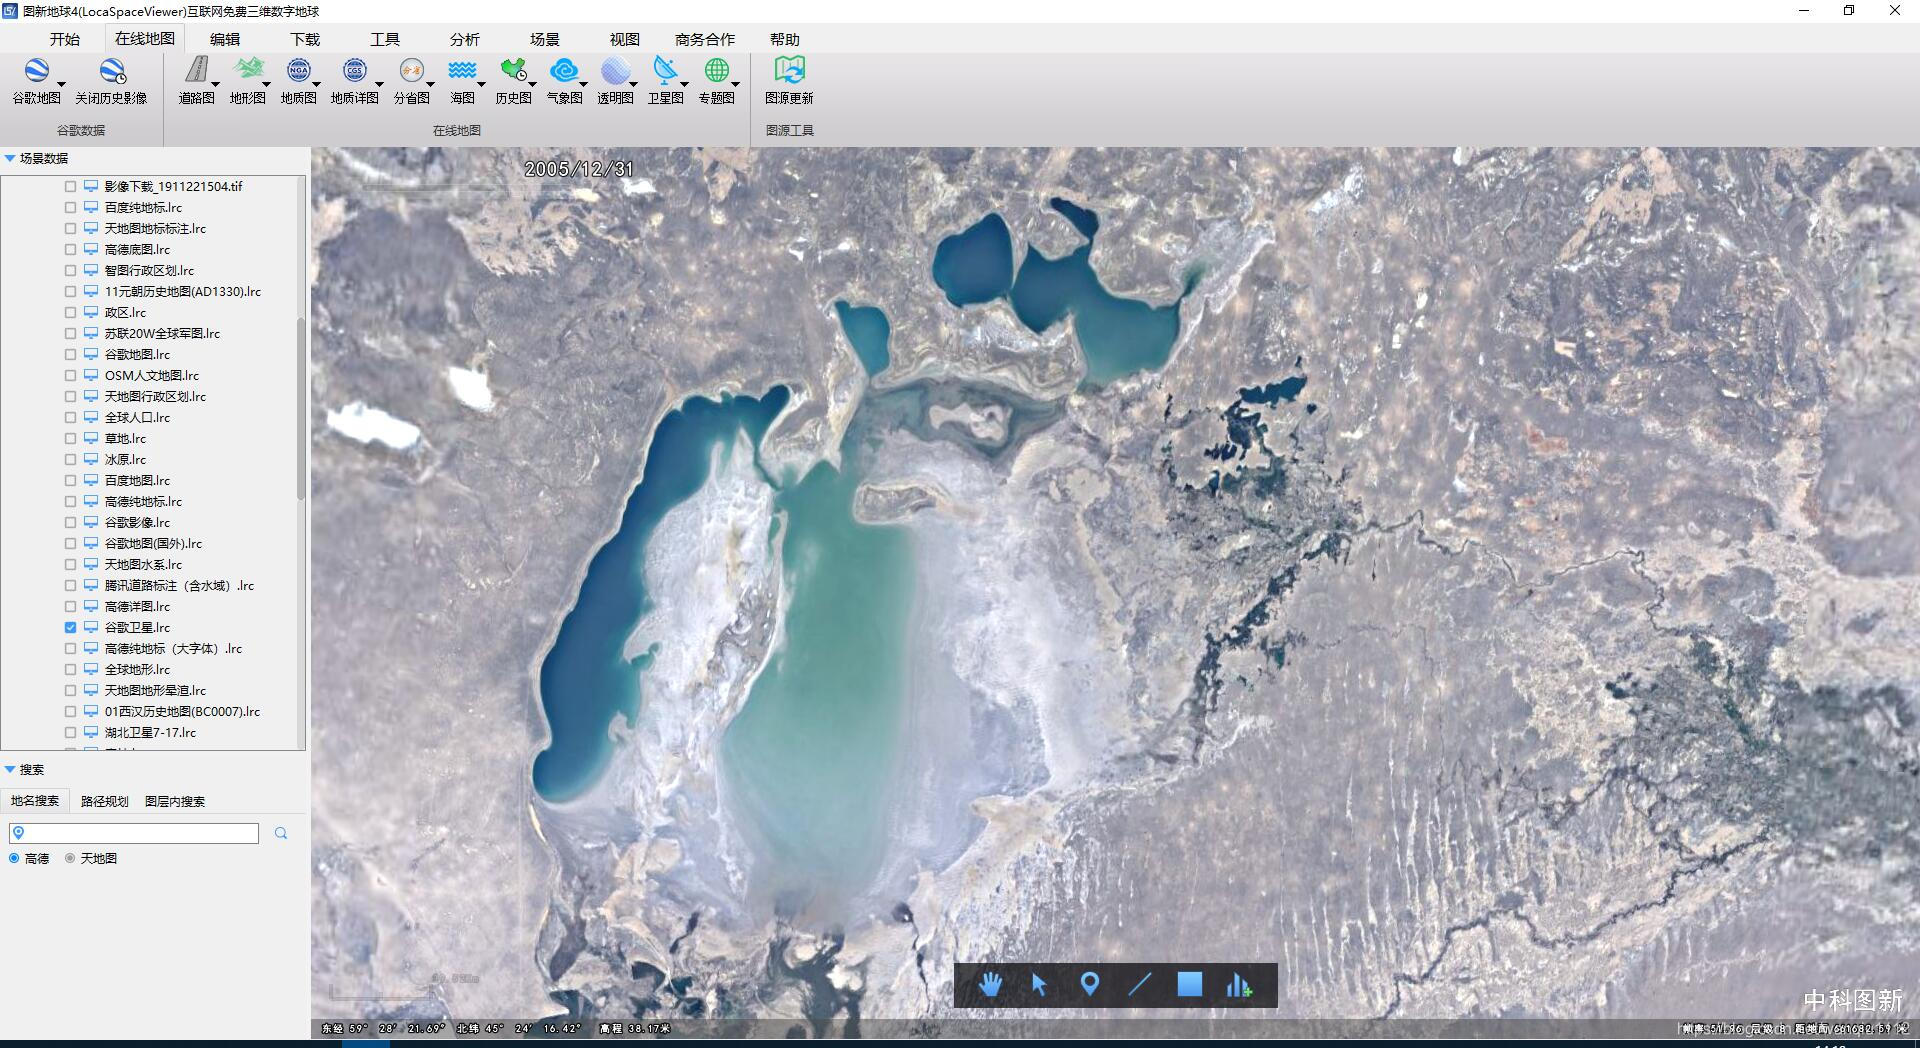Activate the arrow select tool

coord(1039,985)
